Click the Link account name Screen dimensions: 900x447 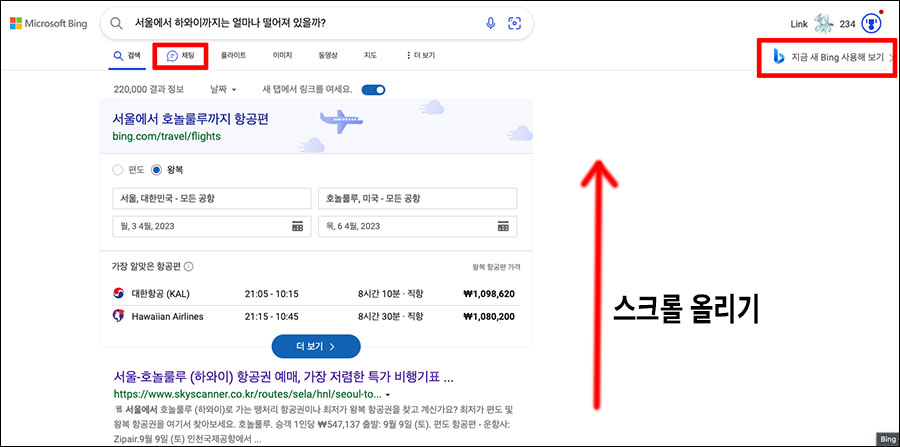pyautogui.click(x=798, y=24)
